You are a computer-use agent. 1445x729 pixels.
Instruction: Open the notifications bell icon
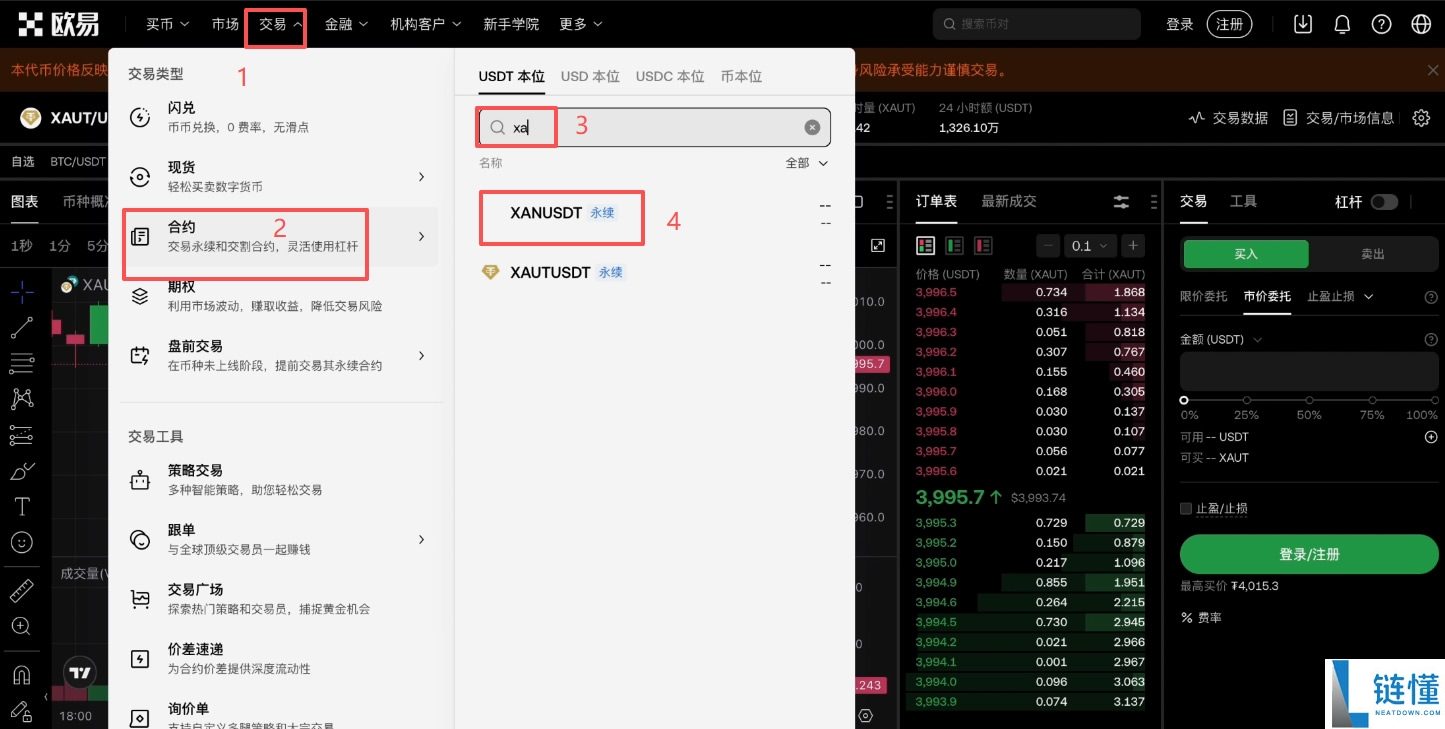pos(1342,24)
